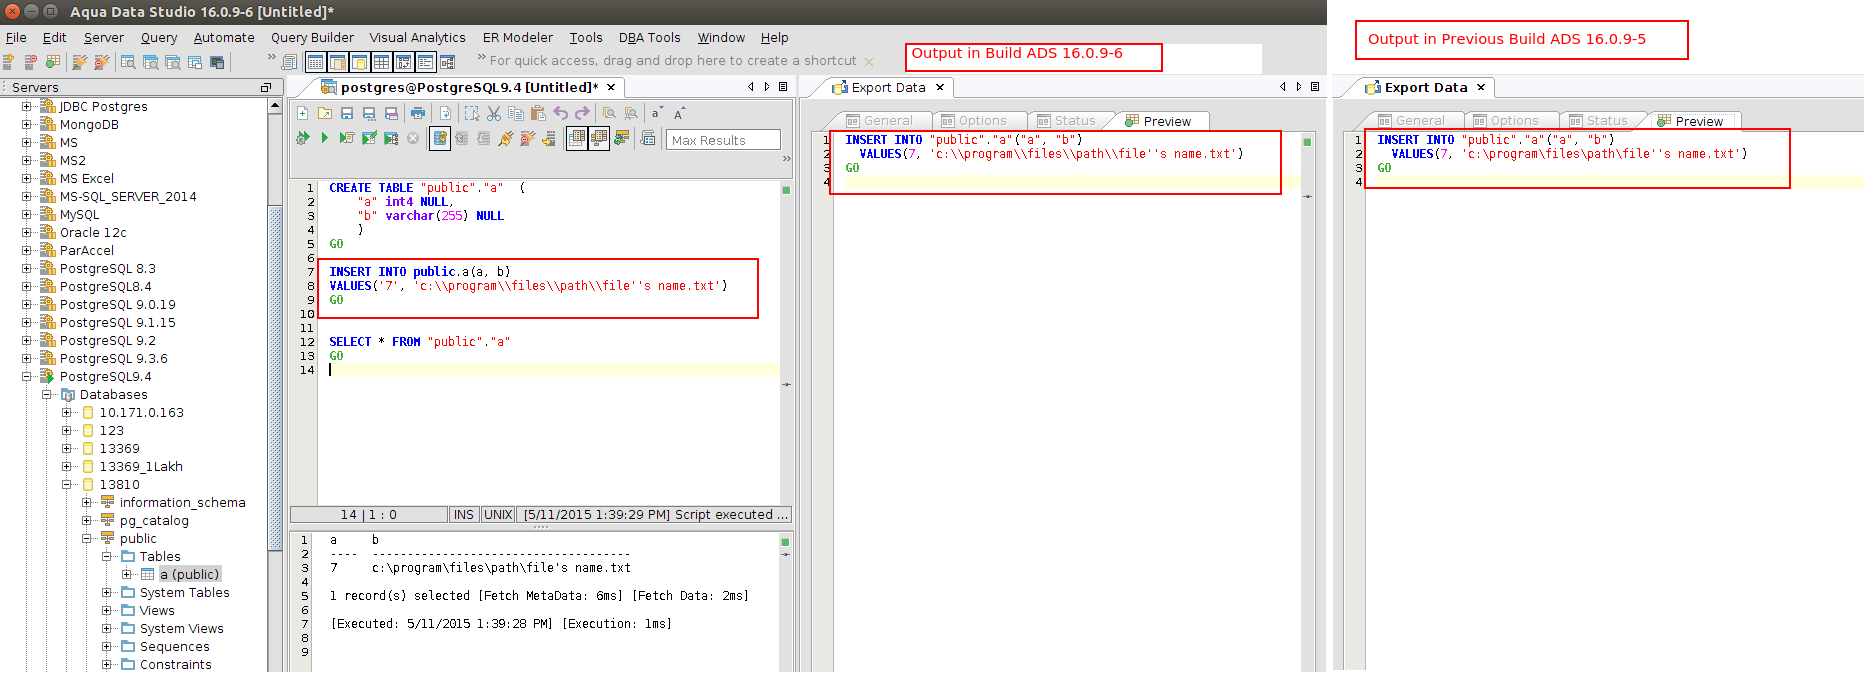This screenshot has height=680, width=1864.
Task: Open the ER Modeler menu
Action: point(517,37)
